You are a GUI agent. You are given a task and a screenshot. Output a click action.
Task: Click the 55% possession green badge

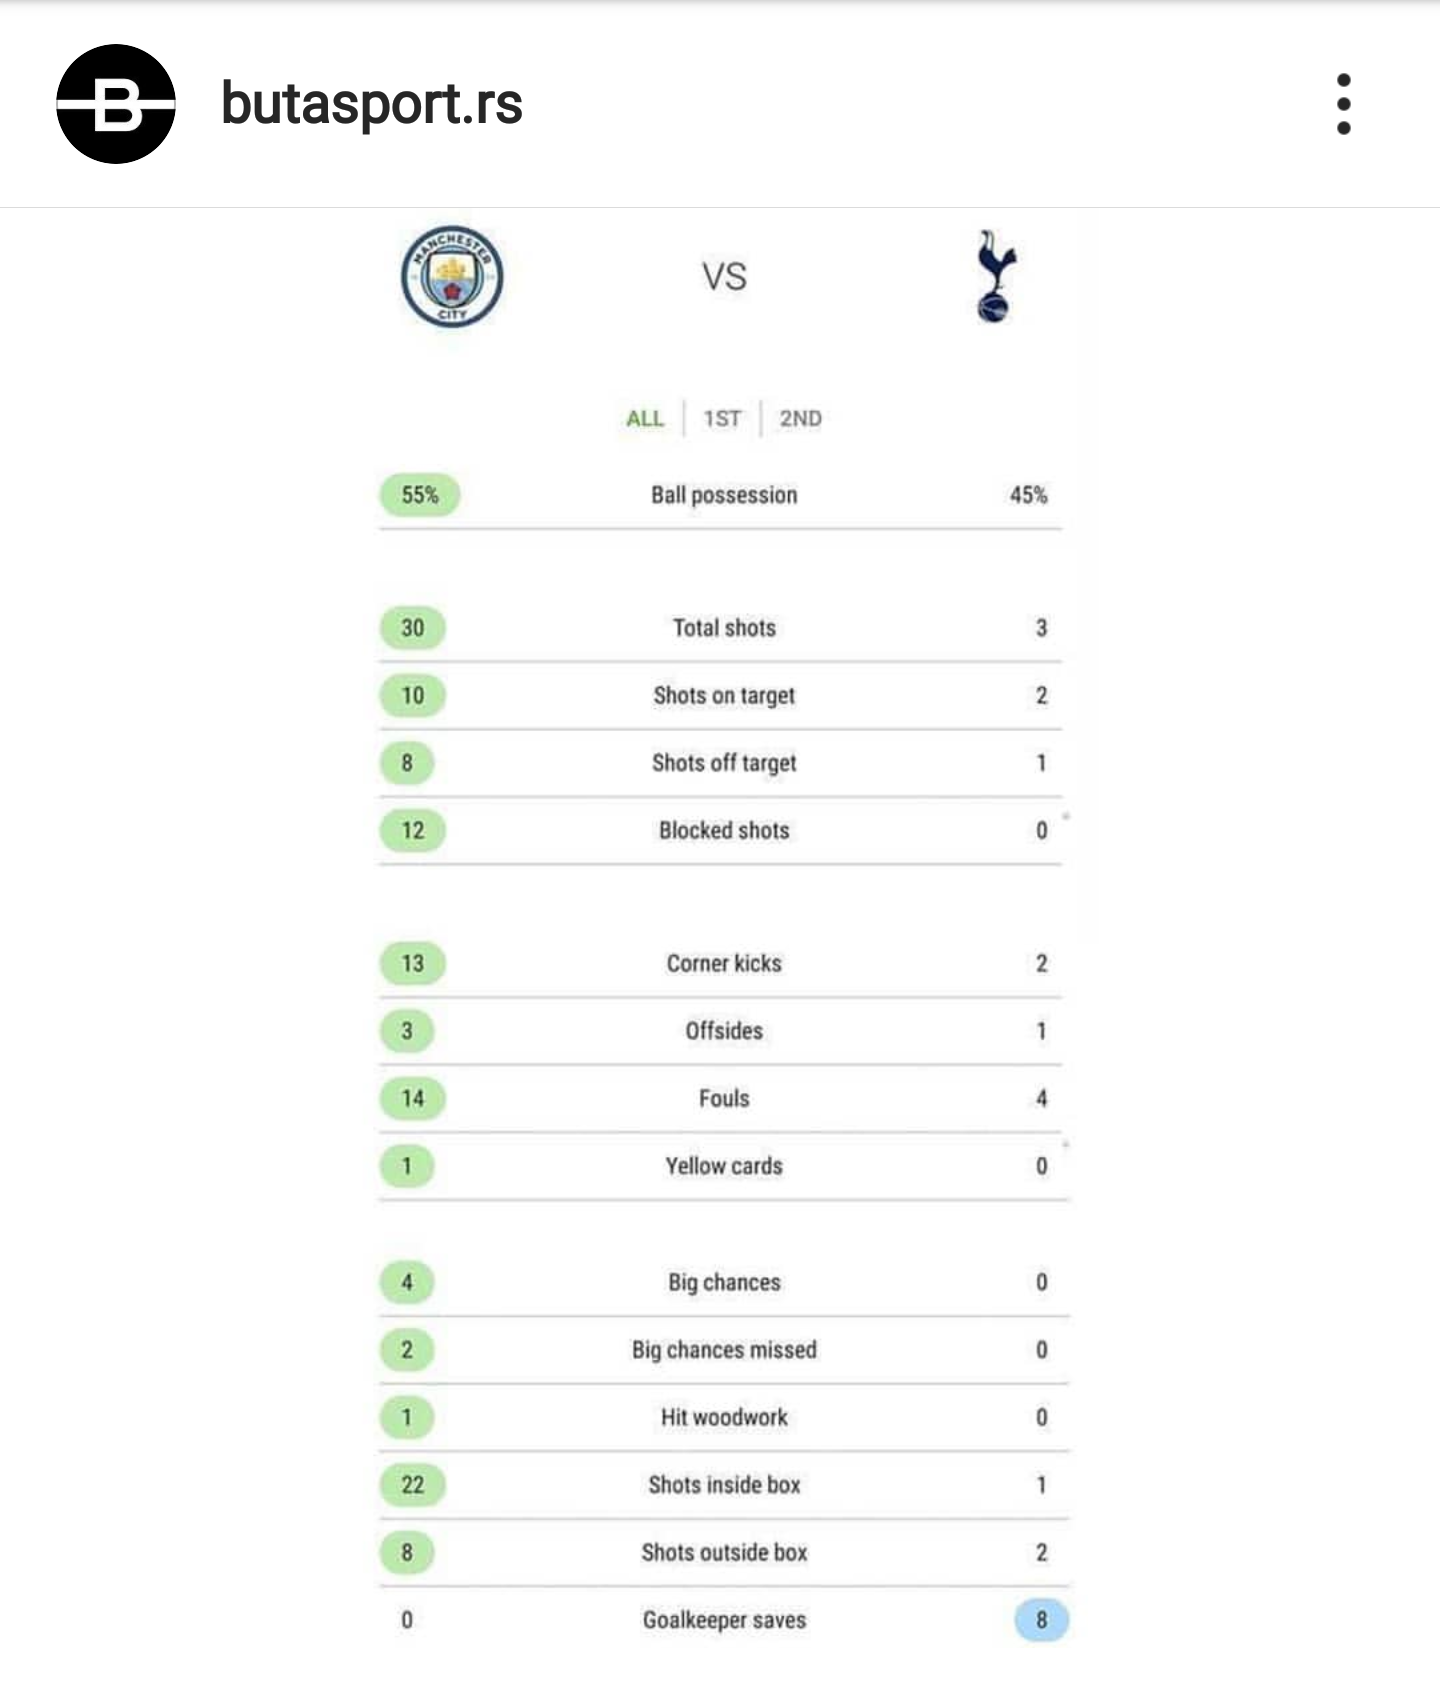pyautogui.click(x=420, y=495)
